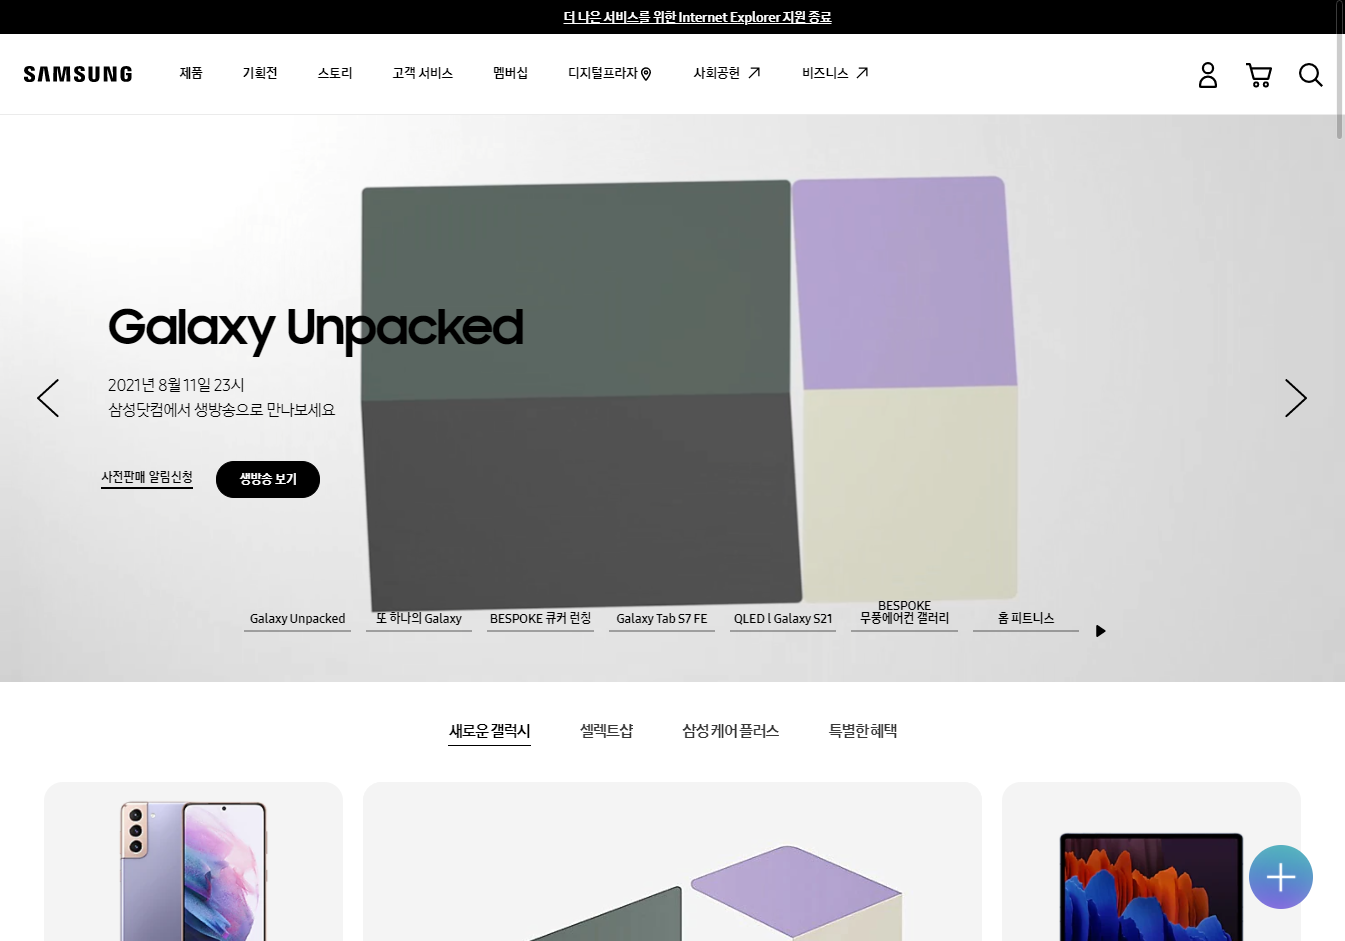Switch to 특별한 혜택 tab
This screenshot has width=1345, height=941.
[862, 732]
